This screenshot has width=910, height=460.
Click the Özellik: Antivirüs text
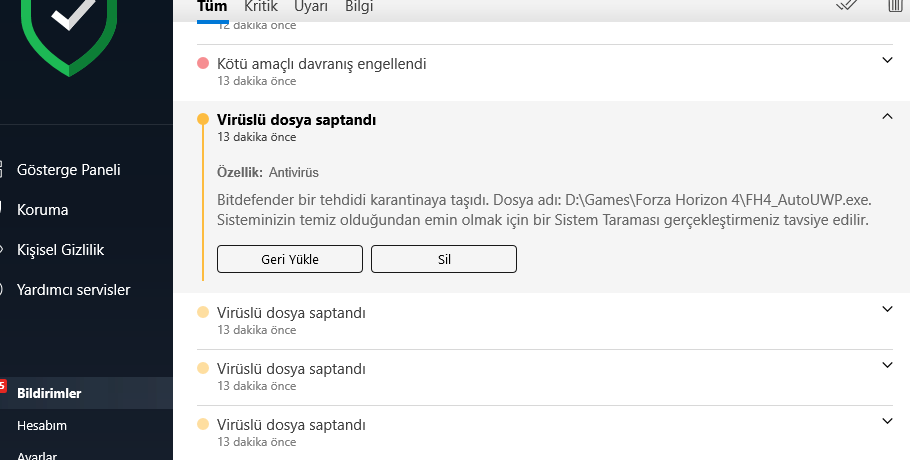pos(268,172)
